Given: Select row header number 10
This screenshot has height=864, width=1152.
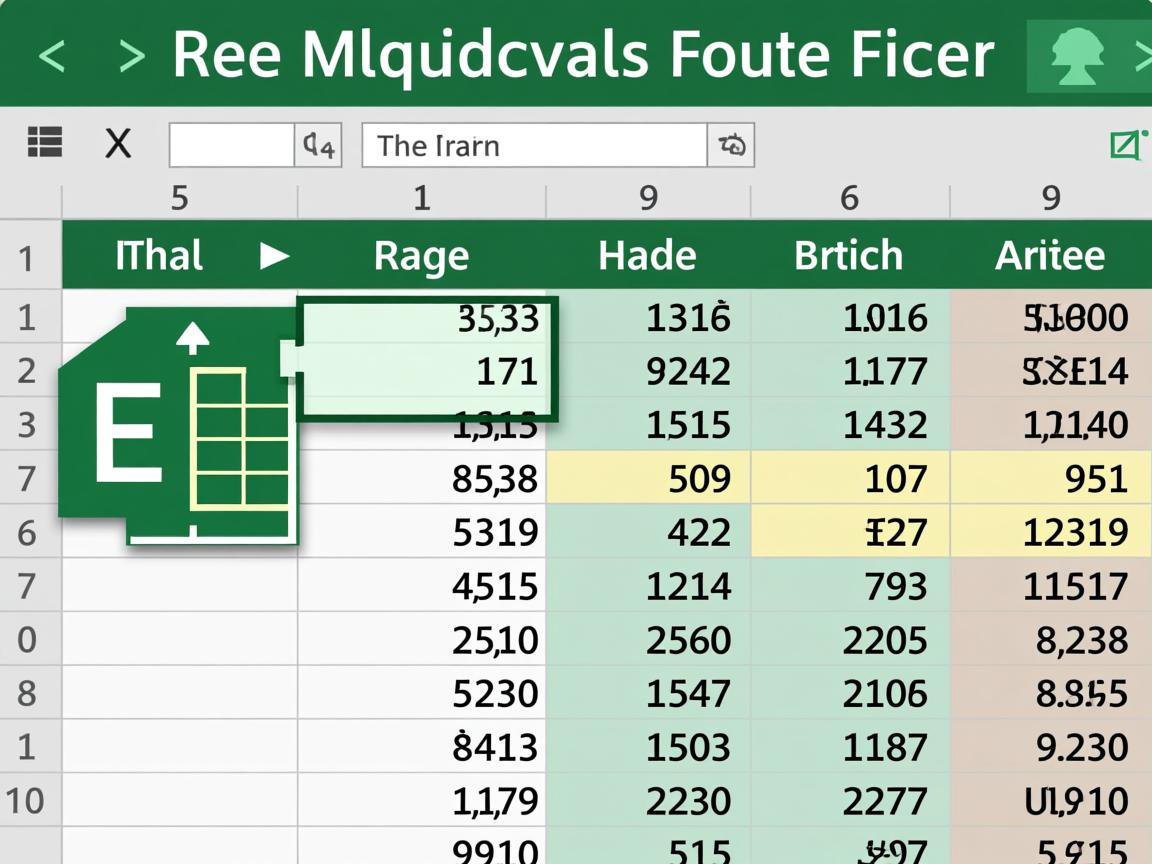Looking at the screenshot, I should click(25, 800).
